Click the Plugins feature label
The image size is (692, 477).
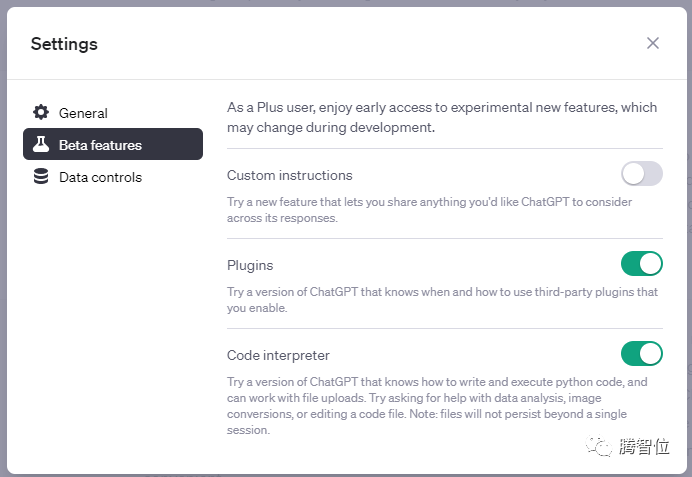(250, 265)
